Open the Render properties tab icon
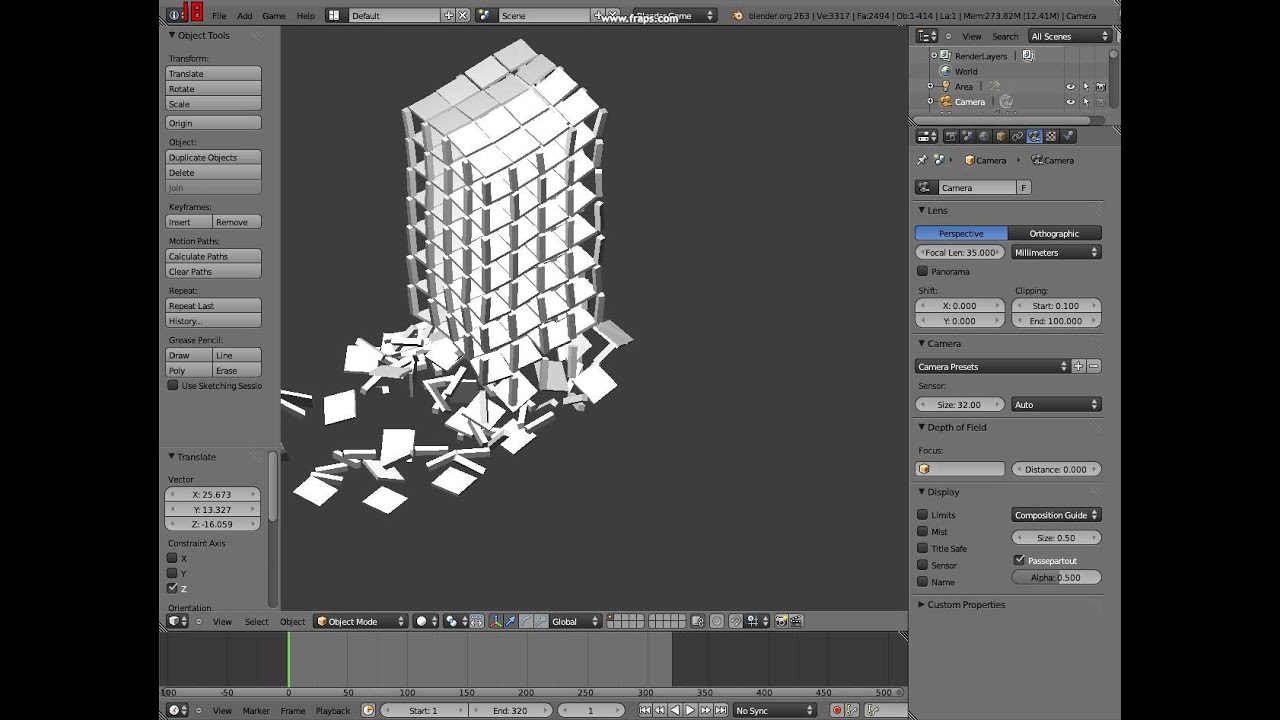The image size is (1280, 720). click(951, 136)
